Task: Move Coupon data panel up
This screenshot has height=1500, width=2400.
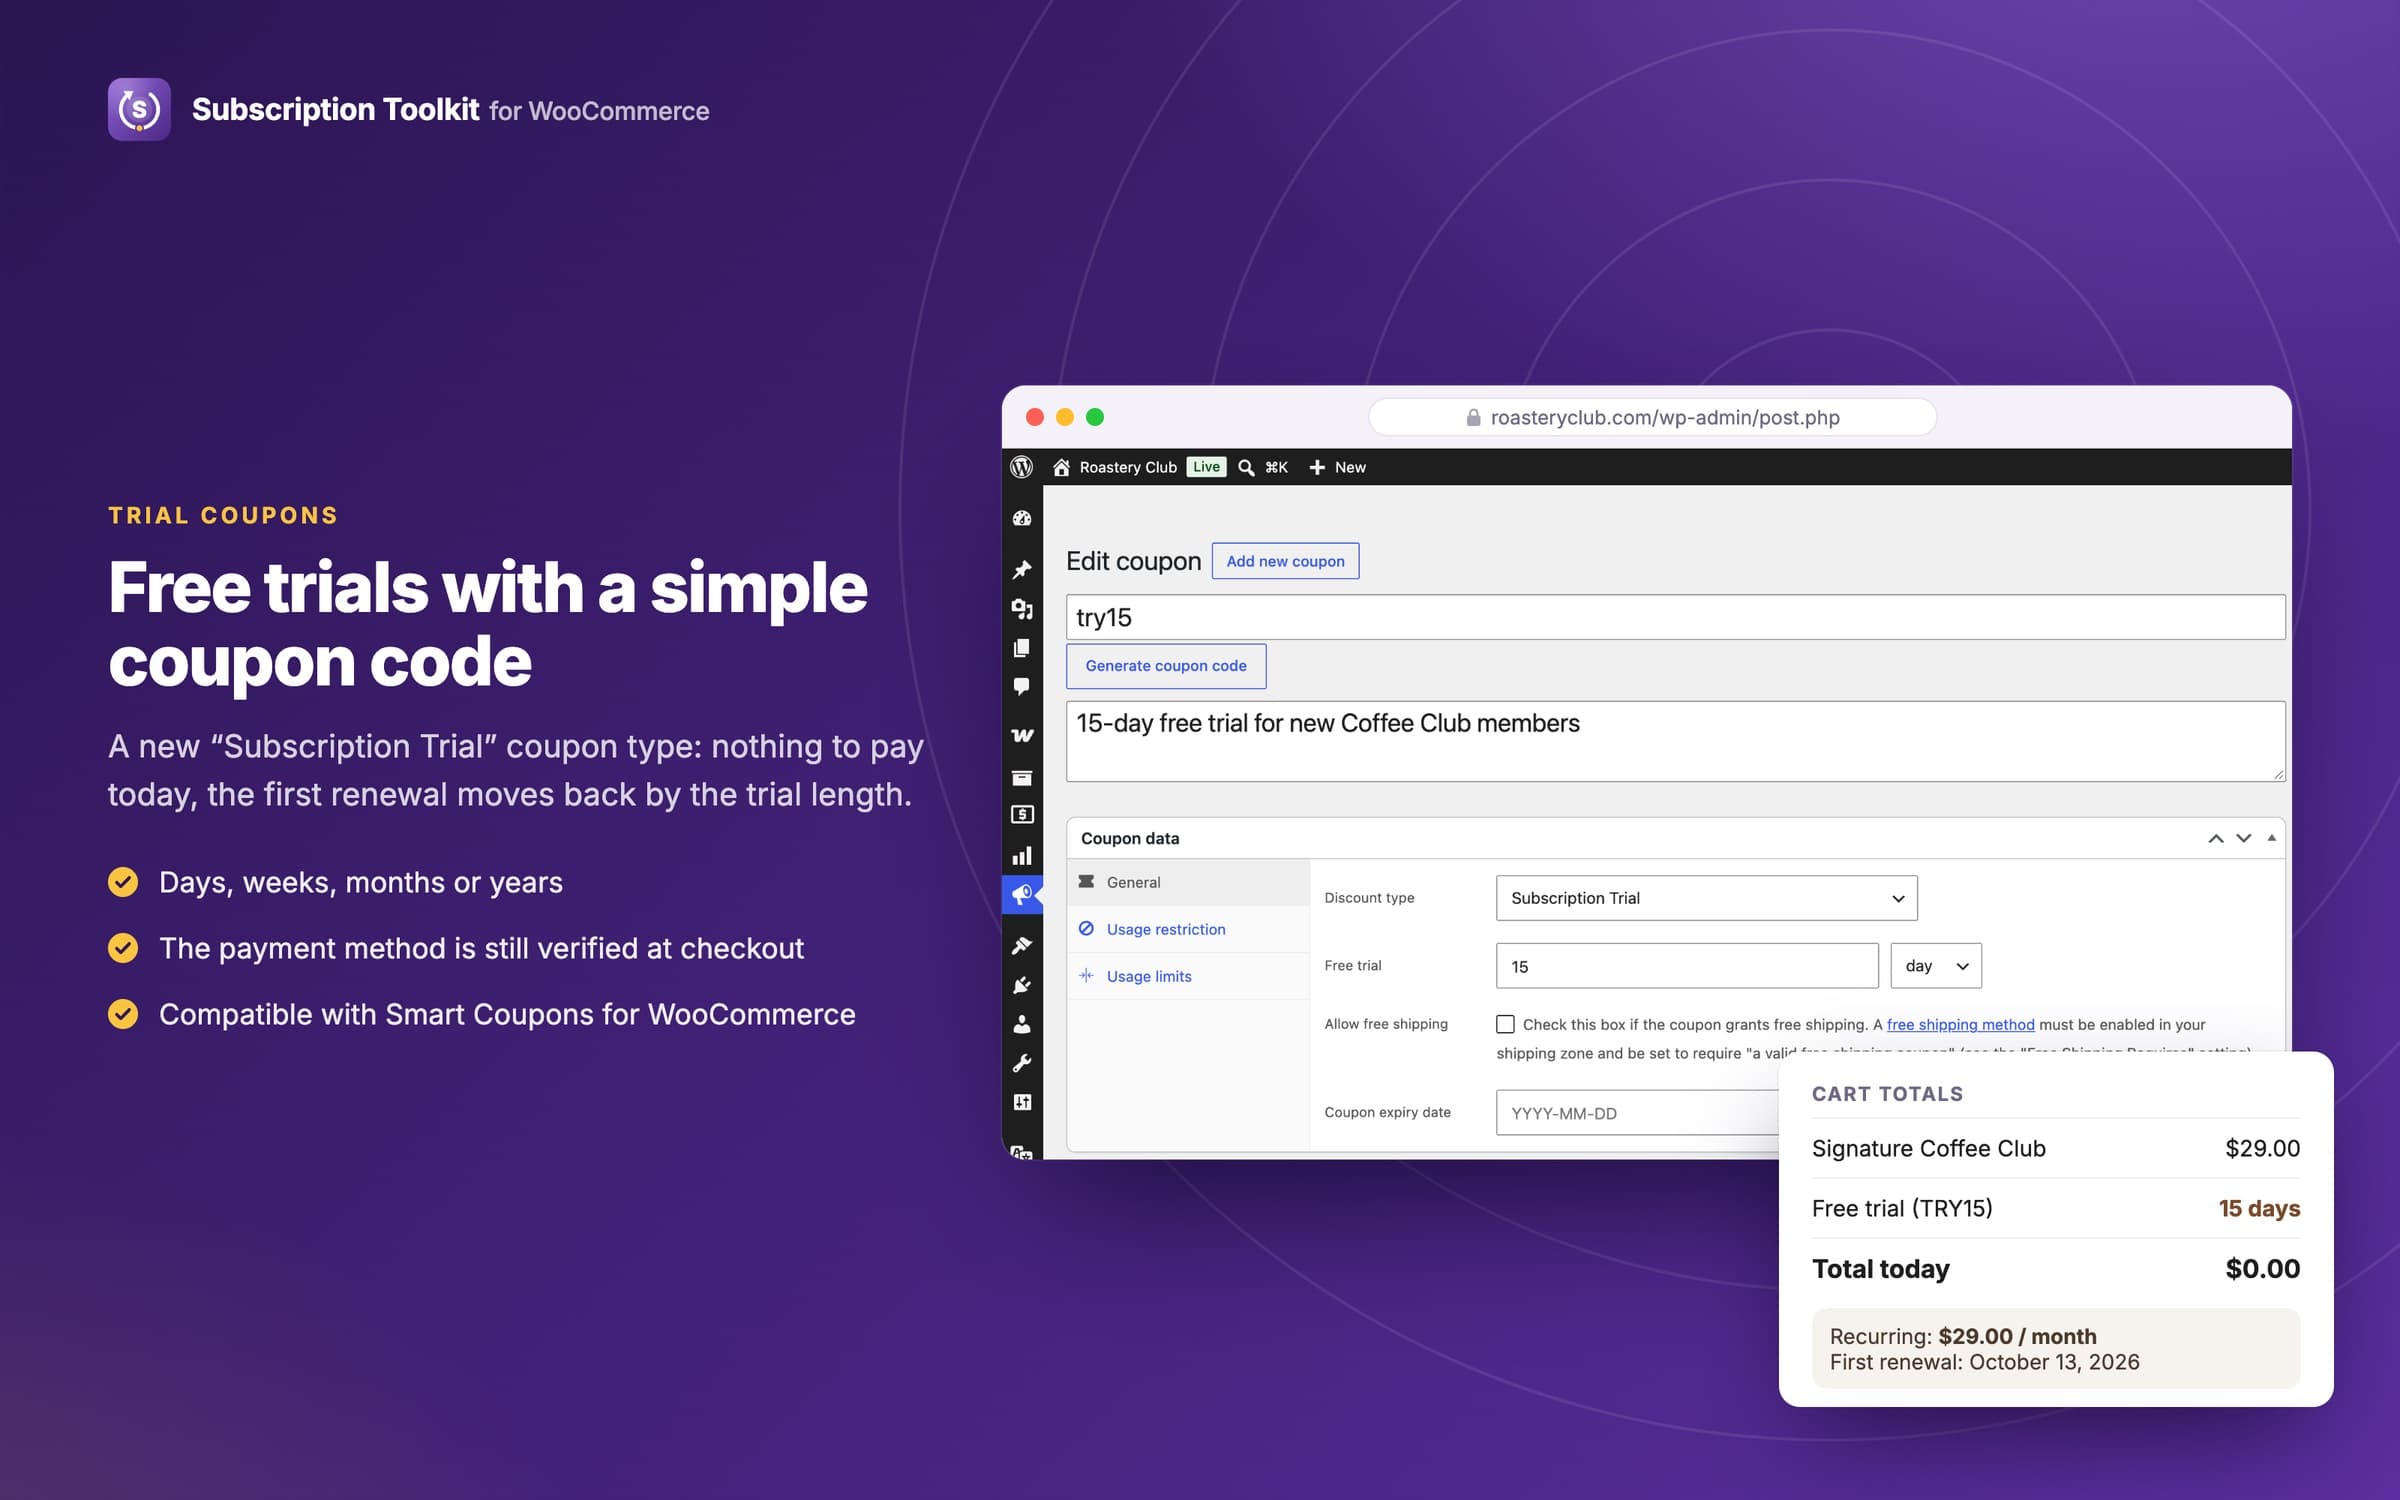Action: point(2216,838)
